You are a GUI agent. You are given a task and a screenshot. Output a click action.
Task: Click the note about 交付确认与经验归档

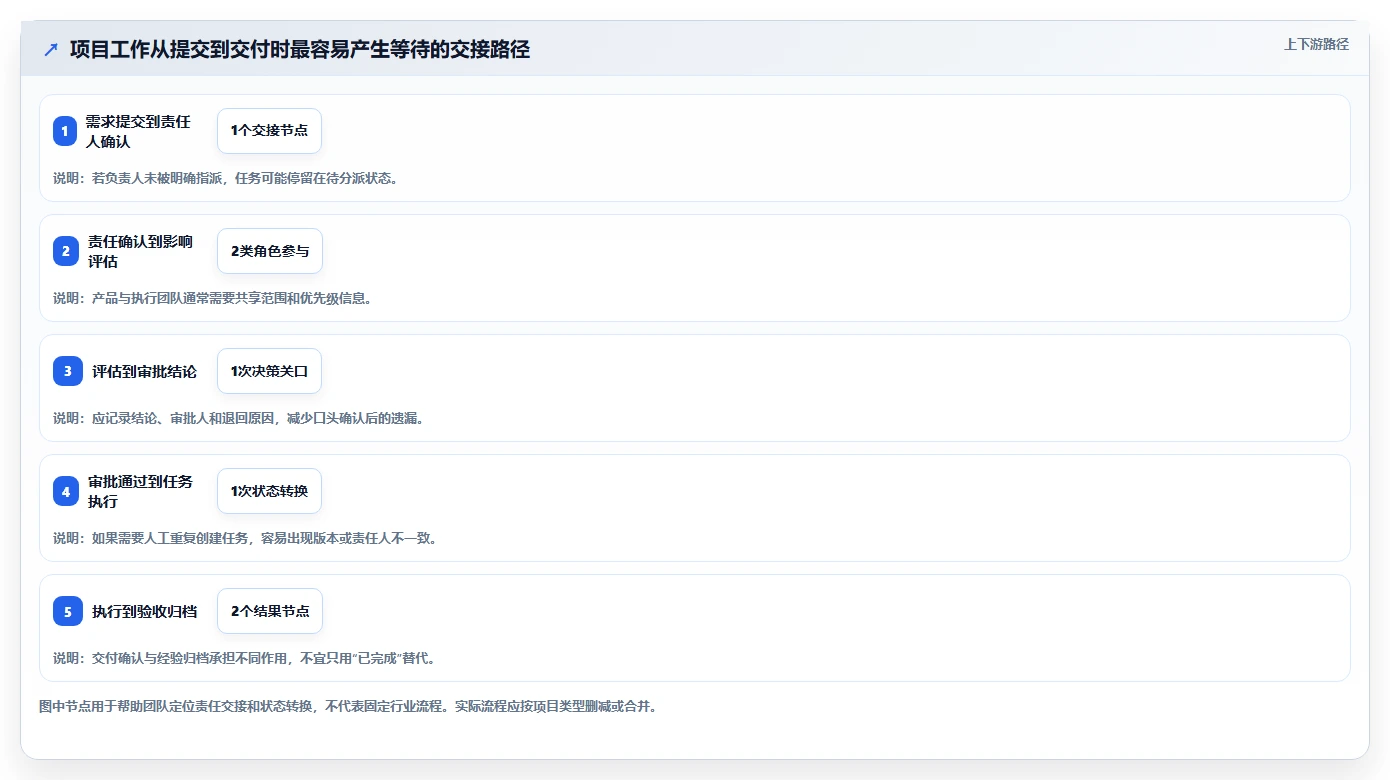244,658
